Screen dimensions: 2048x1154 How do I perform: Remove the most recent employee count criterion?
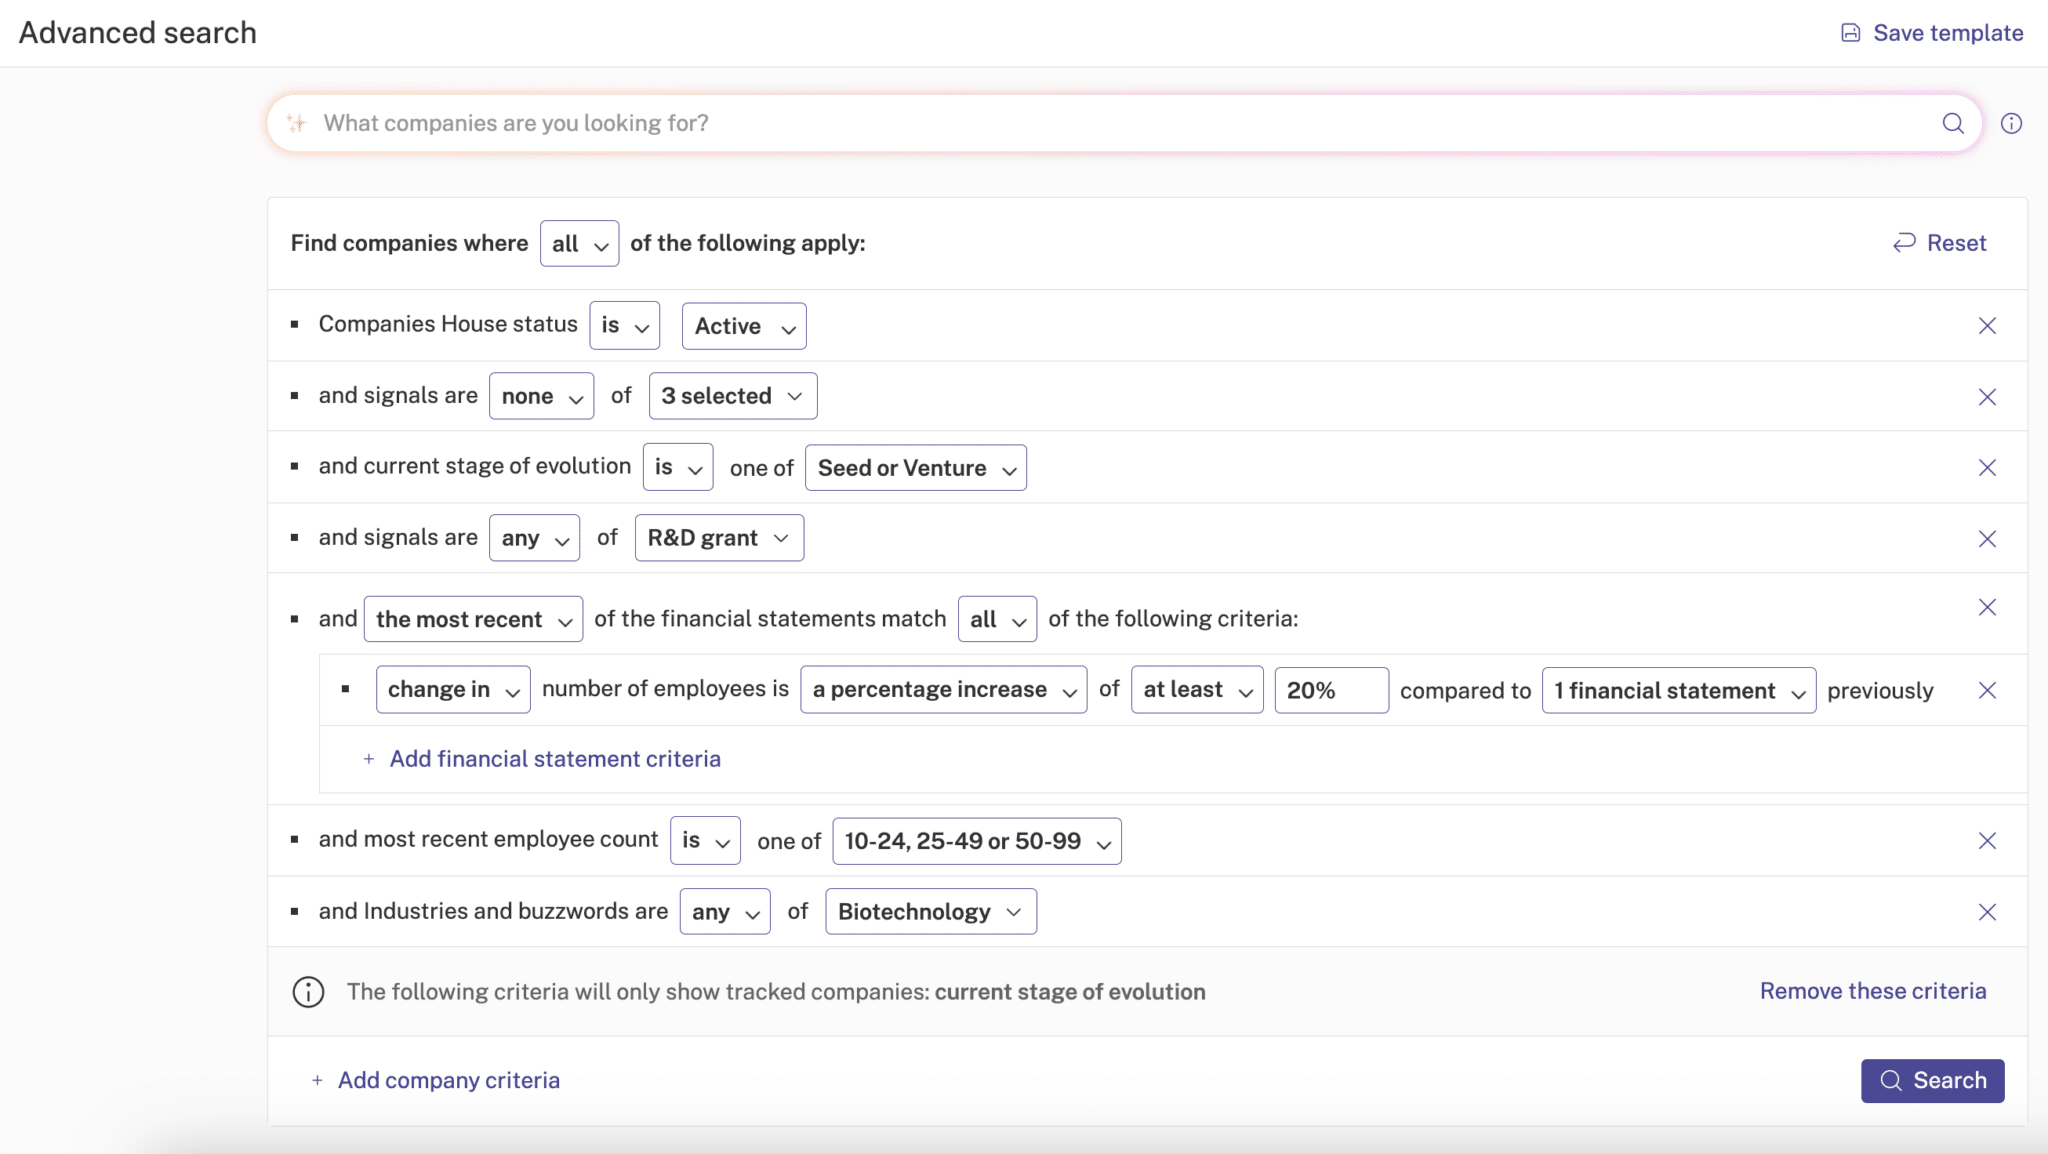point(1987,841)
